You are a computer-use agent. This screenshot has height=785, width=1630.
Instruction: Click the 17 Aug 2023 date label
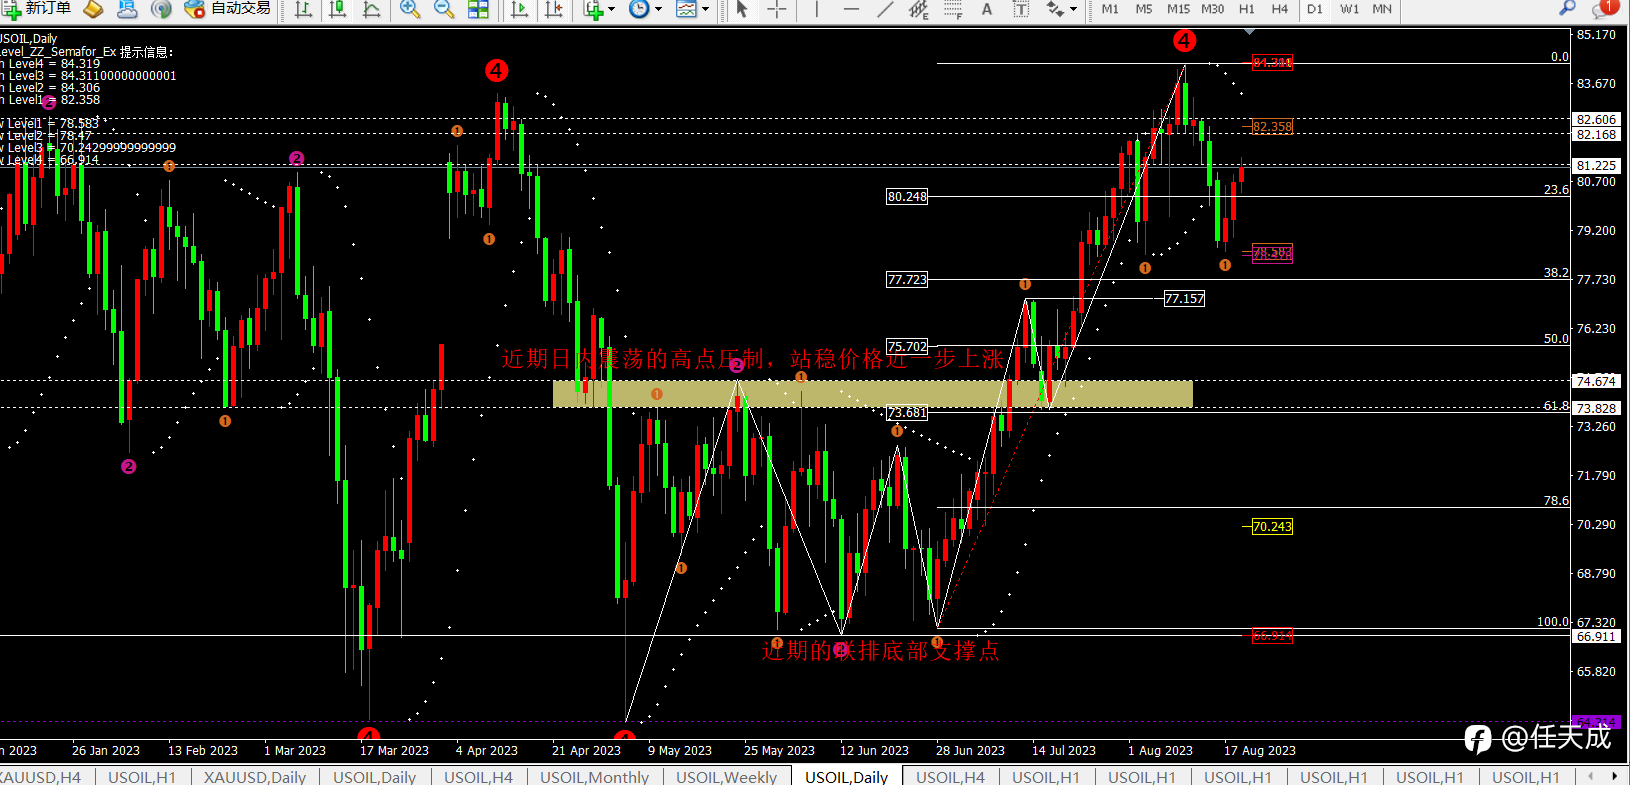pyautogui.click(x=1259, y=750)
